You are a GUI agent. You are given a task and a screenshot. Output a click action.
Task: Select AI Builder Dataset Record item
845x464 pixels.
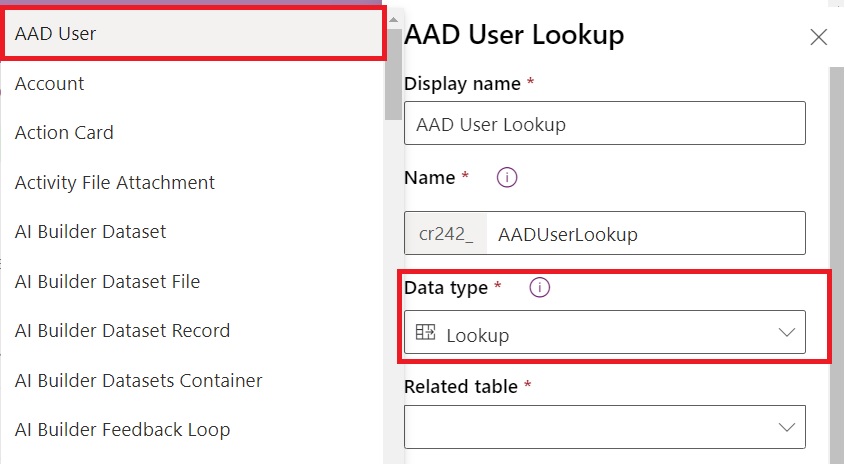coord(190,331)
